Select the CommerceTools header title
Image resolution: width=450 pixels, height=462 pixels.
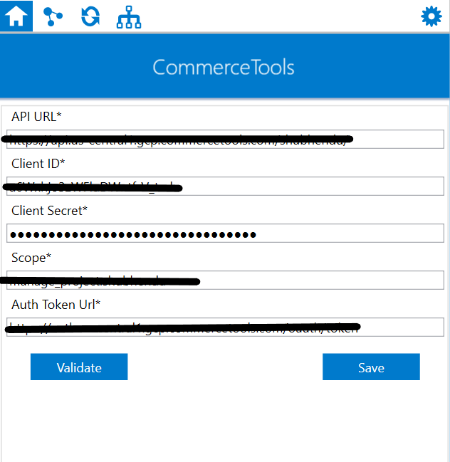(x=223, y=67)
